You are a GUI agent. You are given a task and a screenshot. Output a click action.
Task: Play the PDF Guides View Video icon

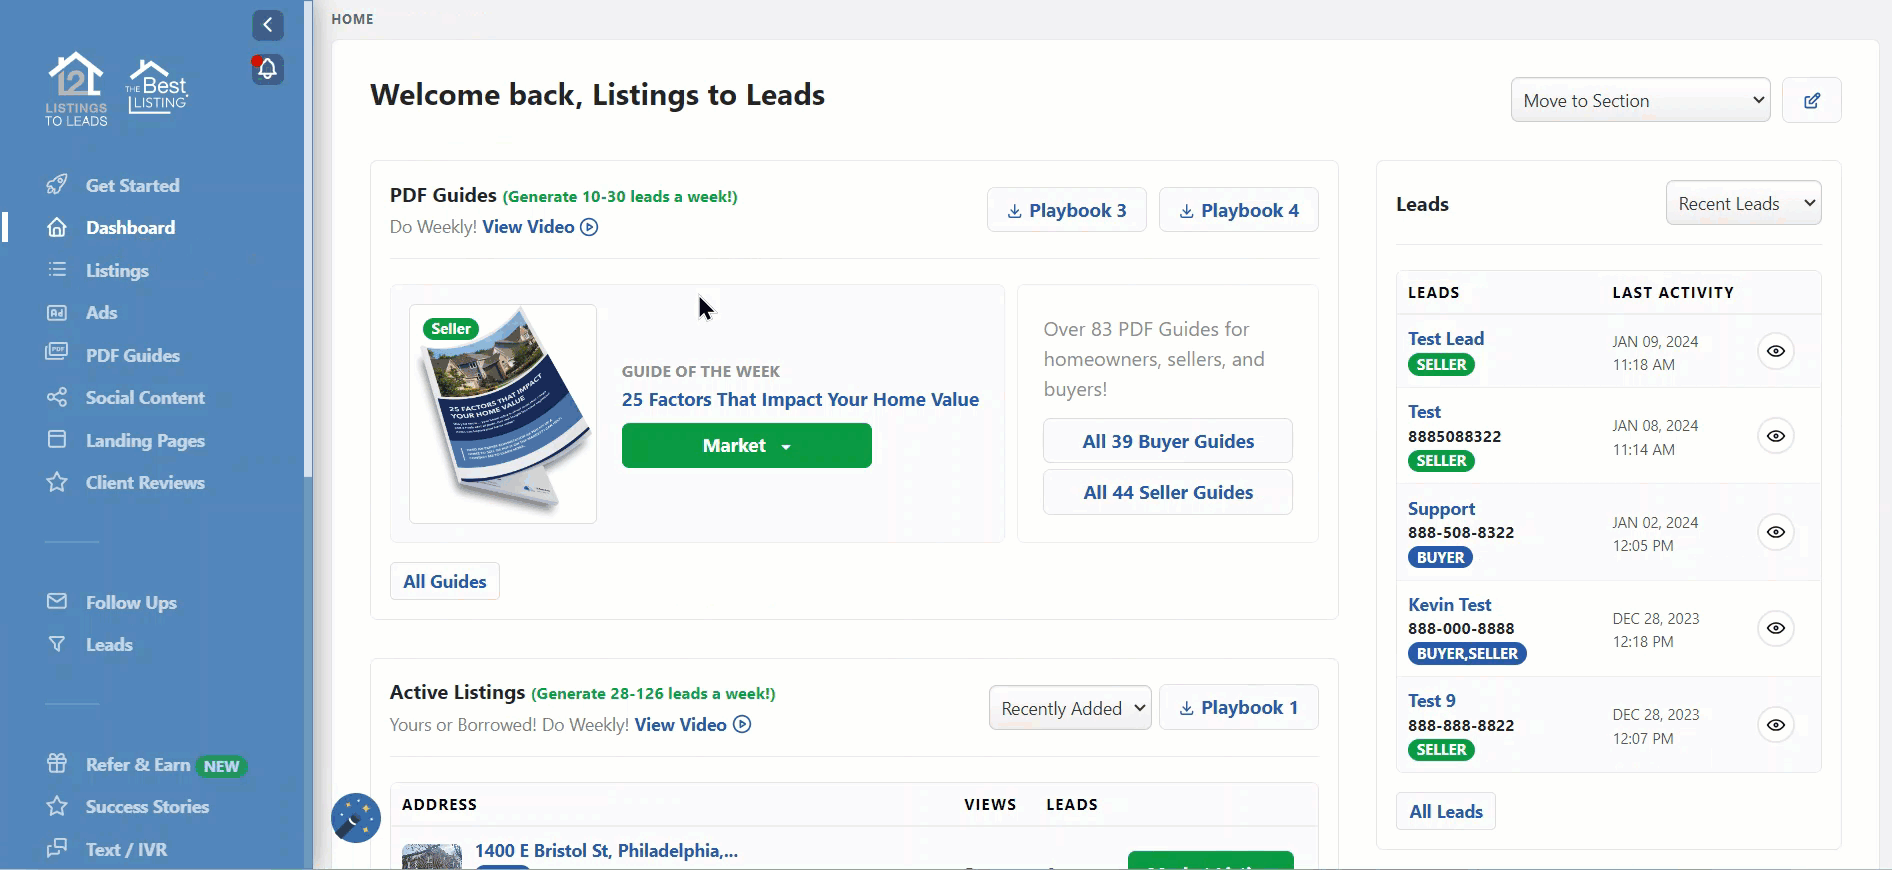590,227
